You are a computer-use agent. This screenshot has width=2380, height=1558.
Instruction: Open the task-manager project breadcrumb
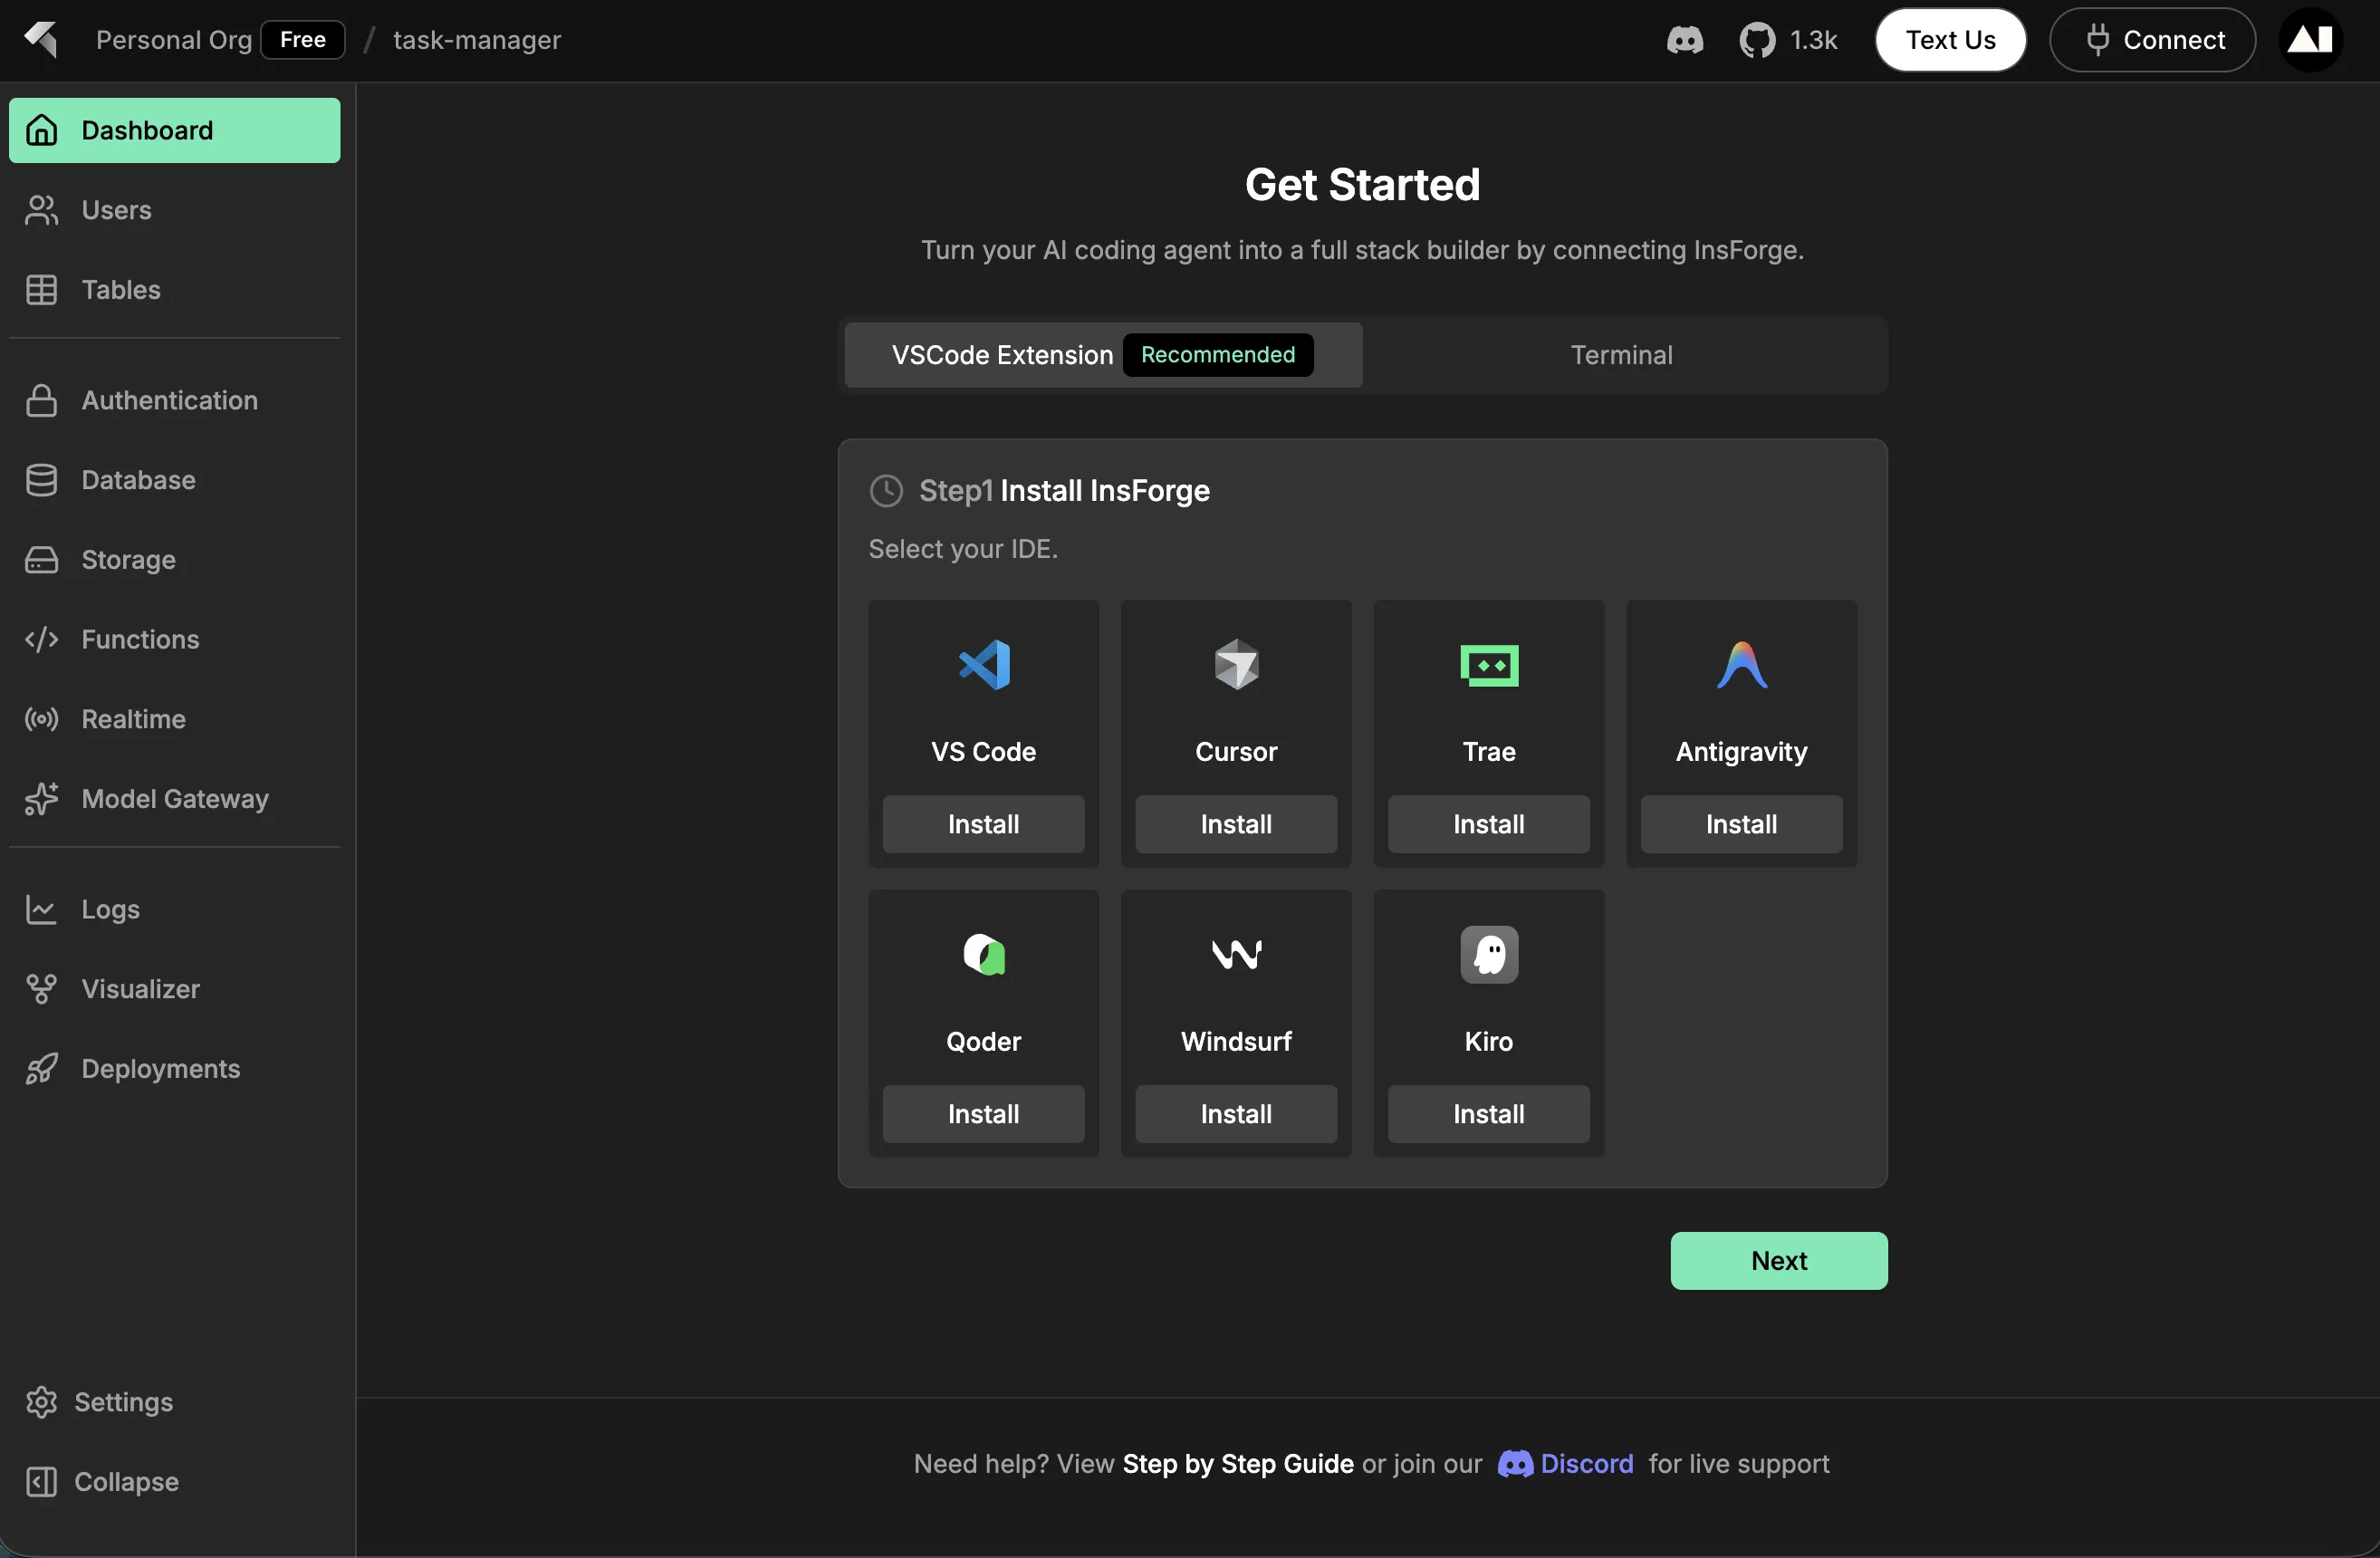(477, 40)
